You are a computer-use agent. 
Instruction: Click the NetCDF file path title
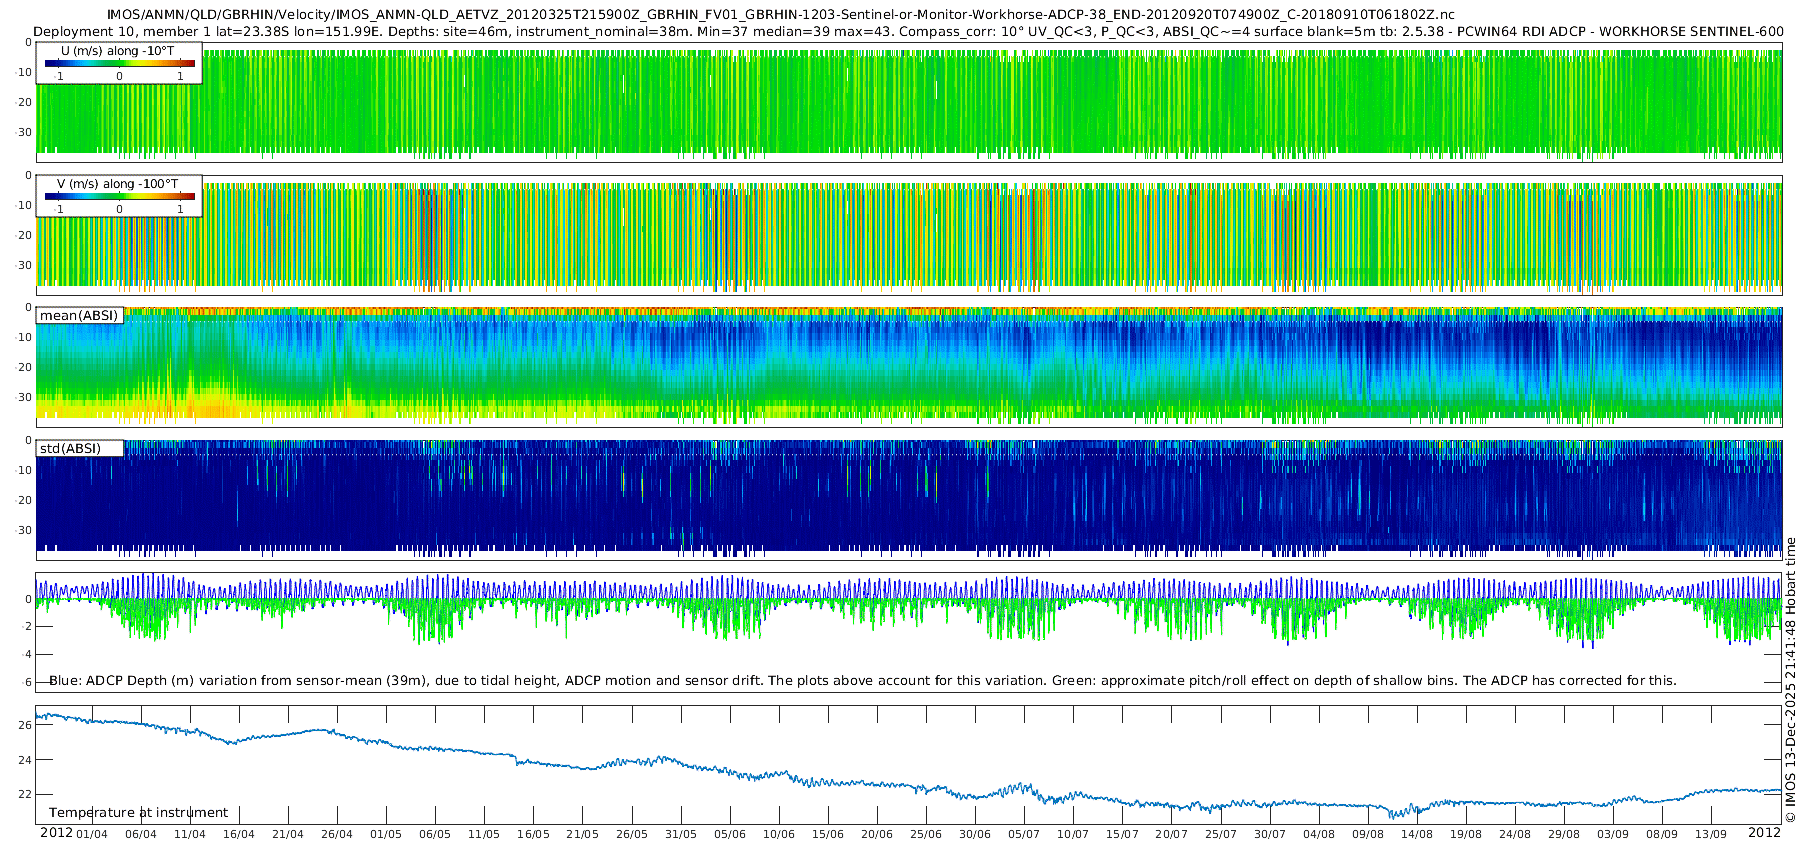coord(780,15)
